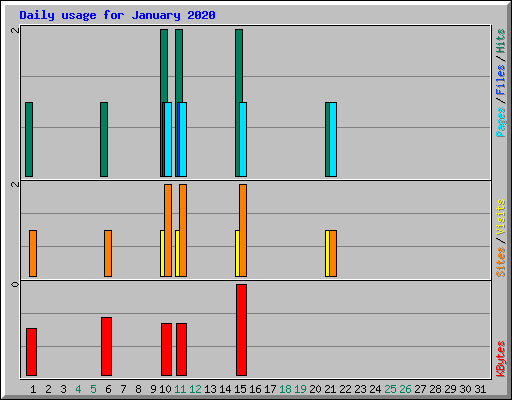Click day label 1 on the x-axis
Viewport: 512px width, 400px height.
33,389
